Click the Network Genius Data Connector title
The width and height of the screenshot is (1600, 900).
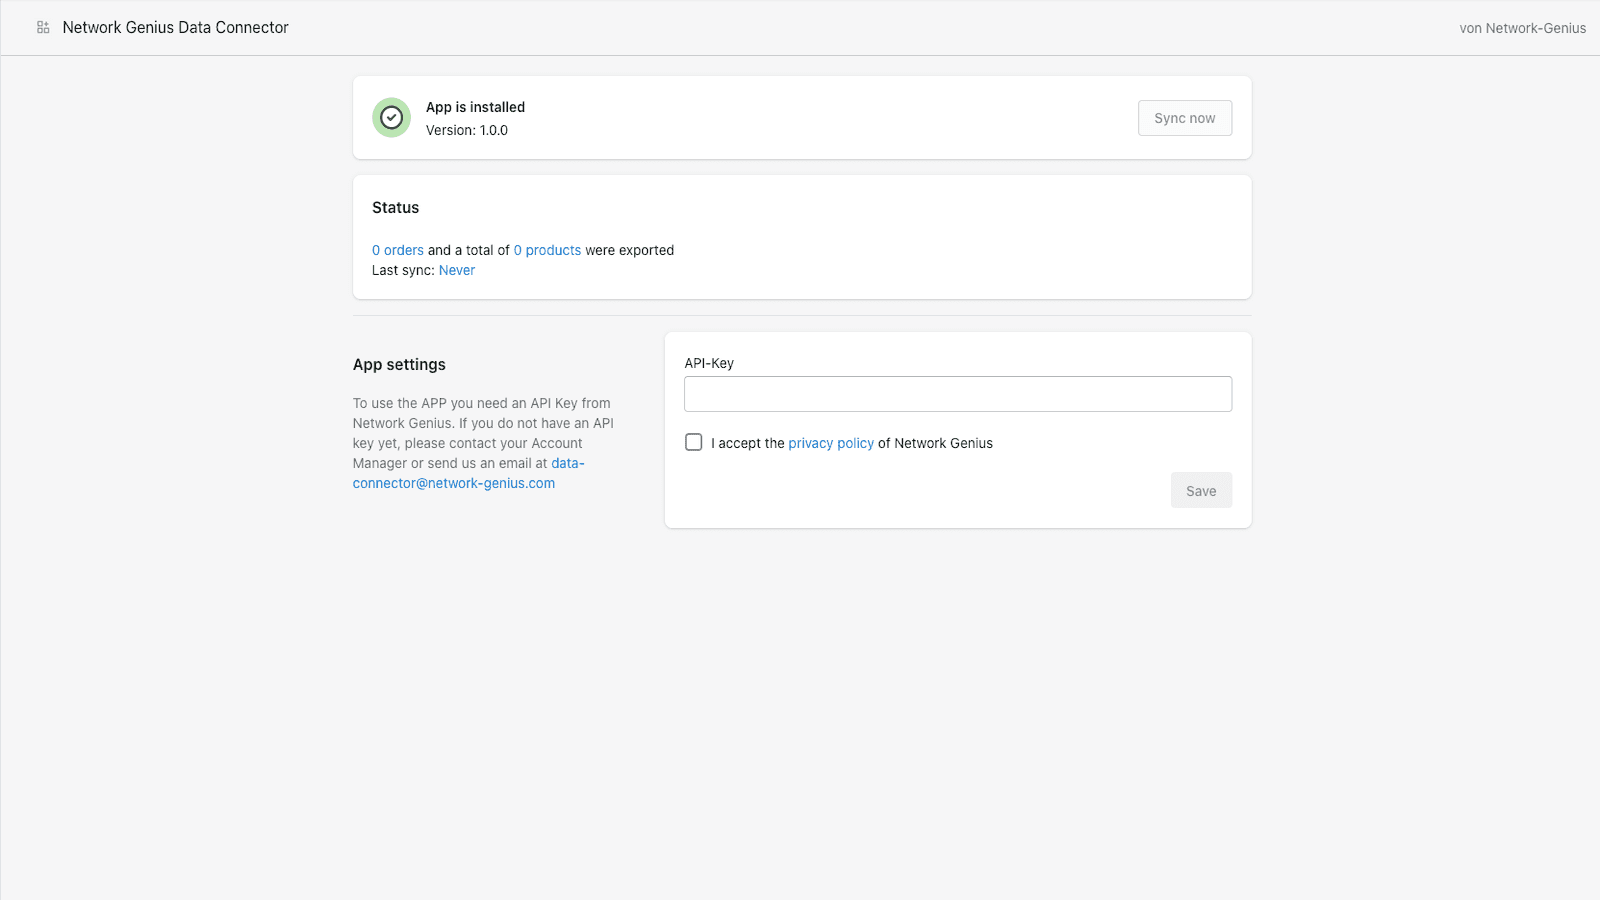pos(175,28)
